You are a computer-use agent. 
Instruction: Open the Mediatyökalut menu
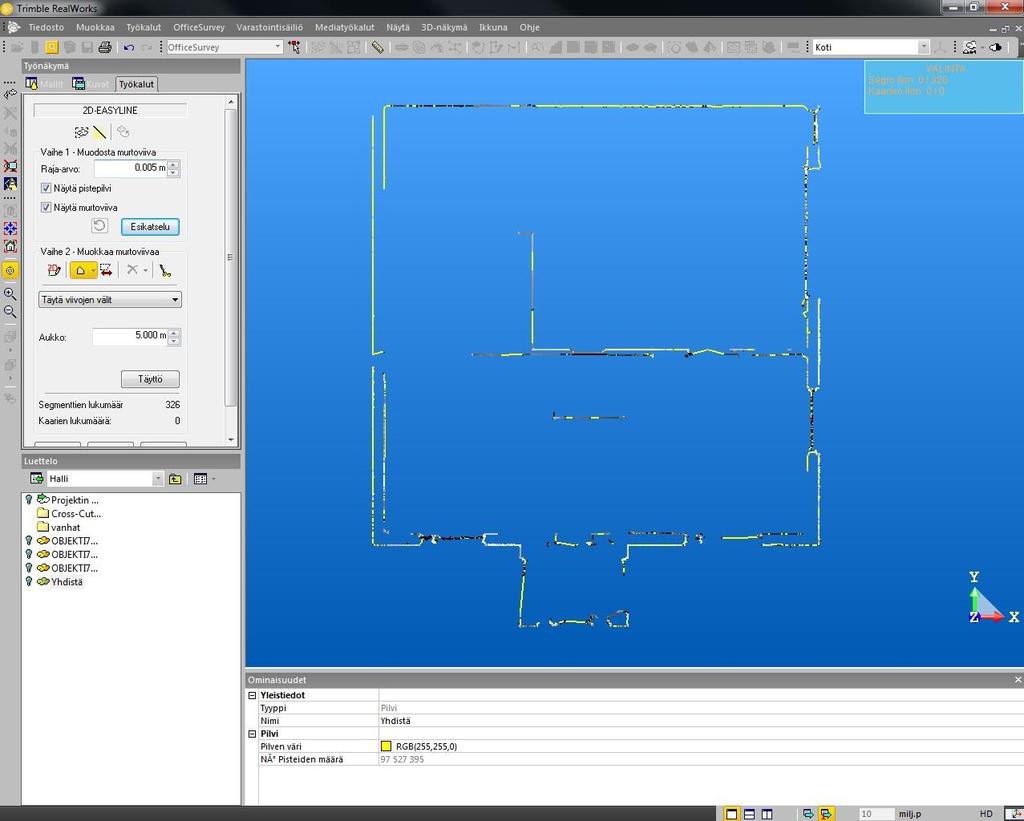(345, 27)
